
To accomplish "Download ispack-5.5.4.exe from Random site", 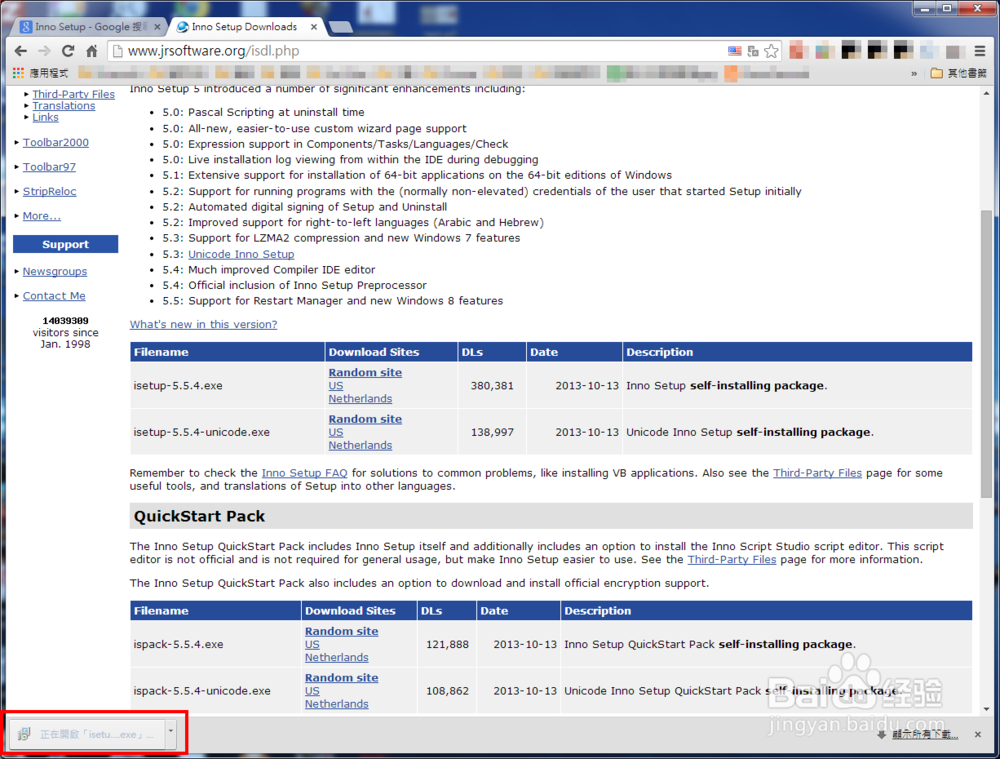I will click(x=341, y=631).
